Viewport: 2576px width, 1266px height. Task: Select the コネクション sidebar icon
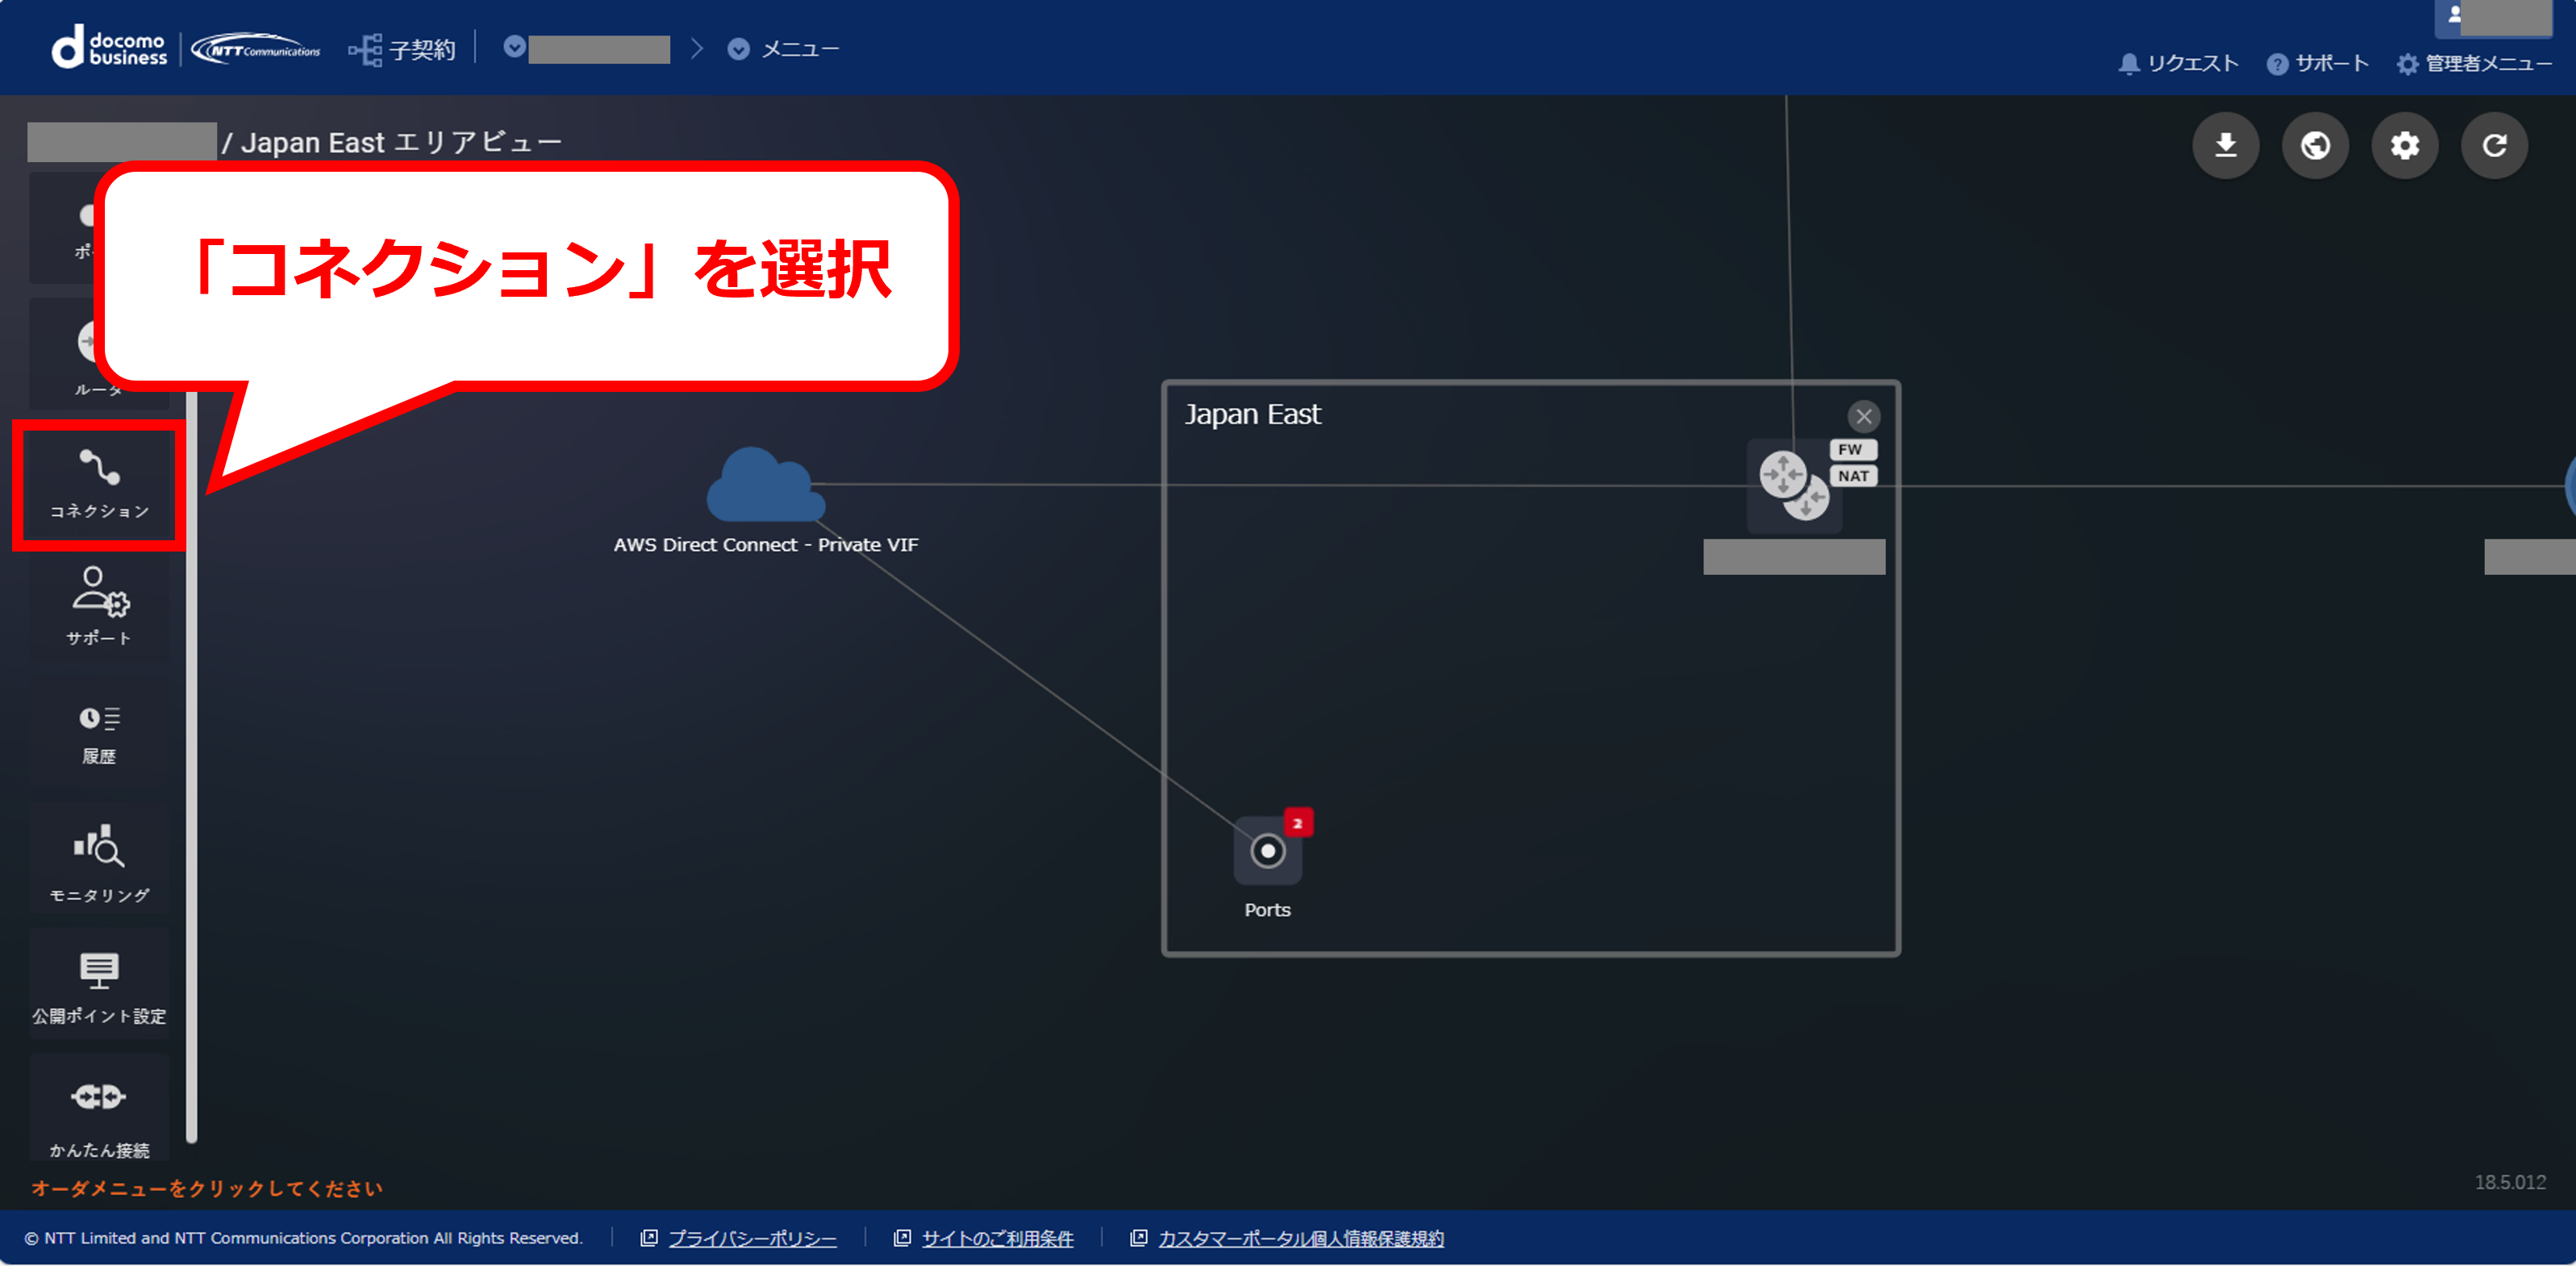point(99,485)
